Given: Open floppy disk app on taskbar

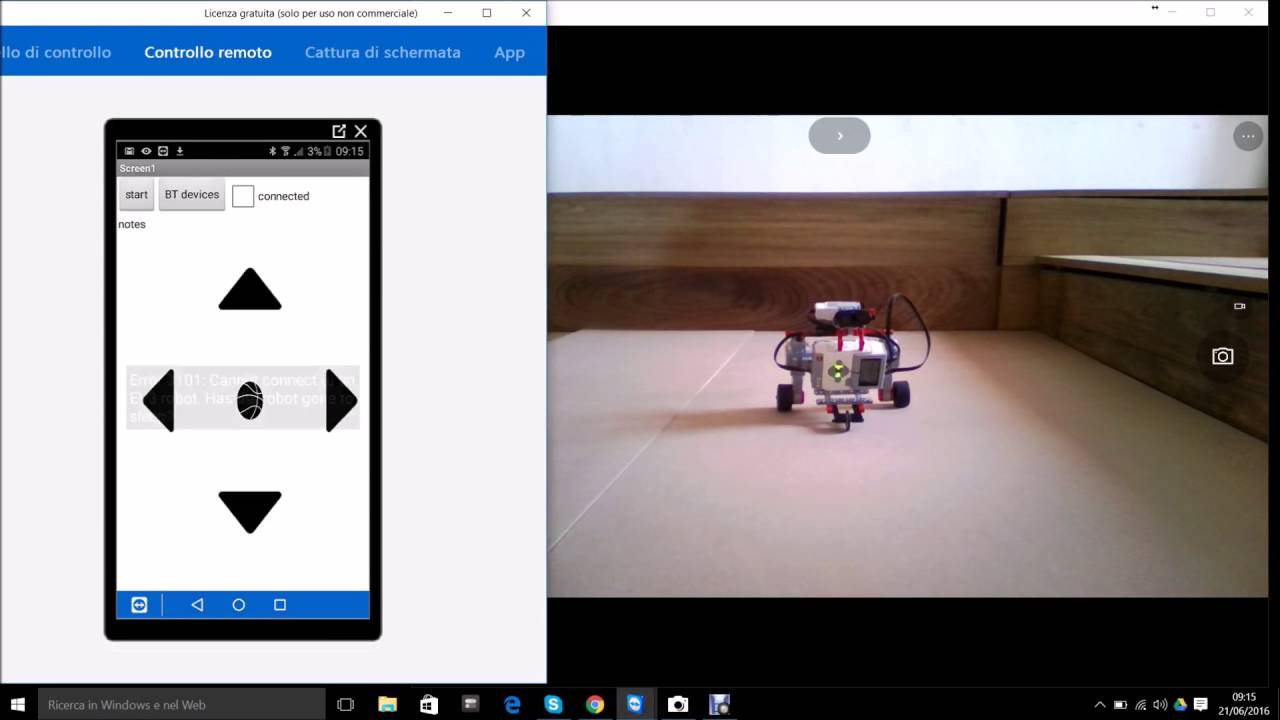Looking at the screenshot, I should pyautogui.click(x=719, y=704).
